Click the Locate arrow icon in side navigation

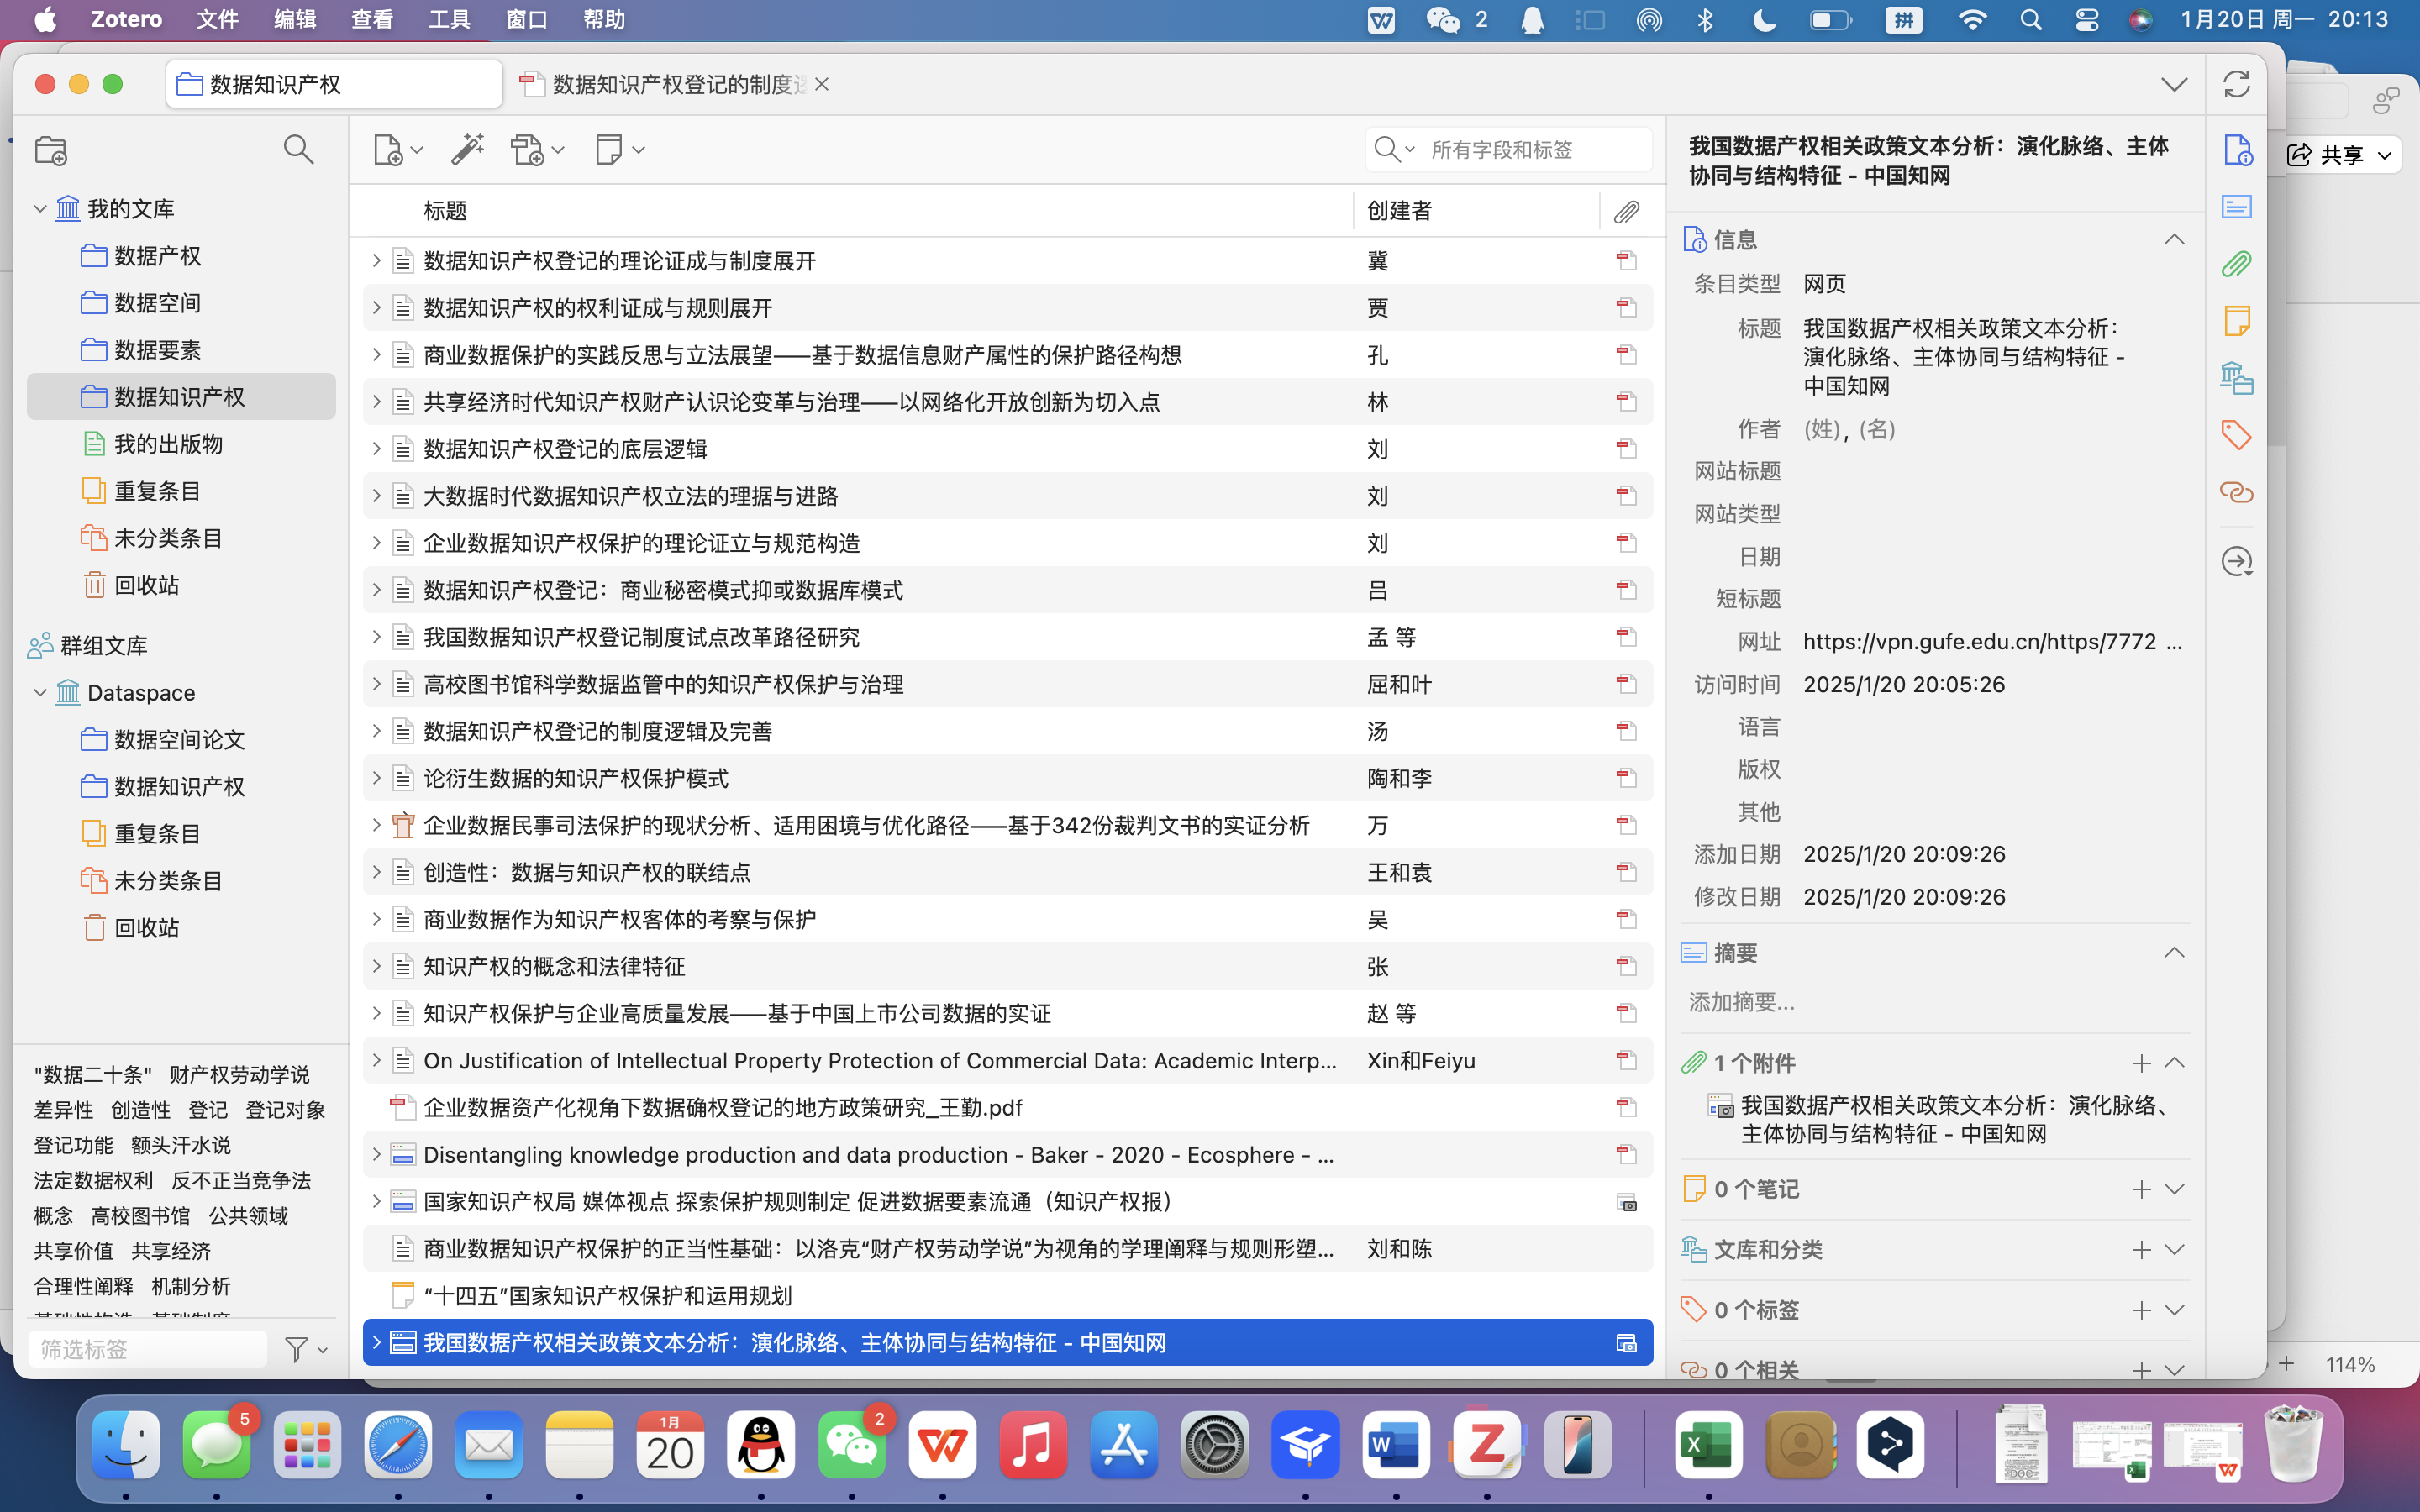click(x=2236, y=561)
